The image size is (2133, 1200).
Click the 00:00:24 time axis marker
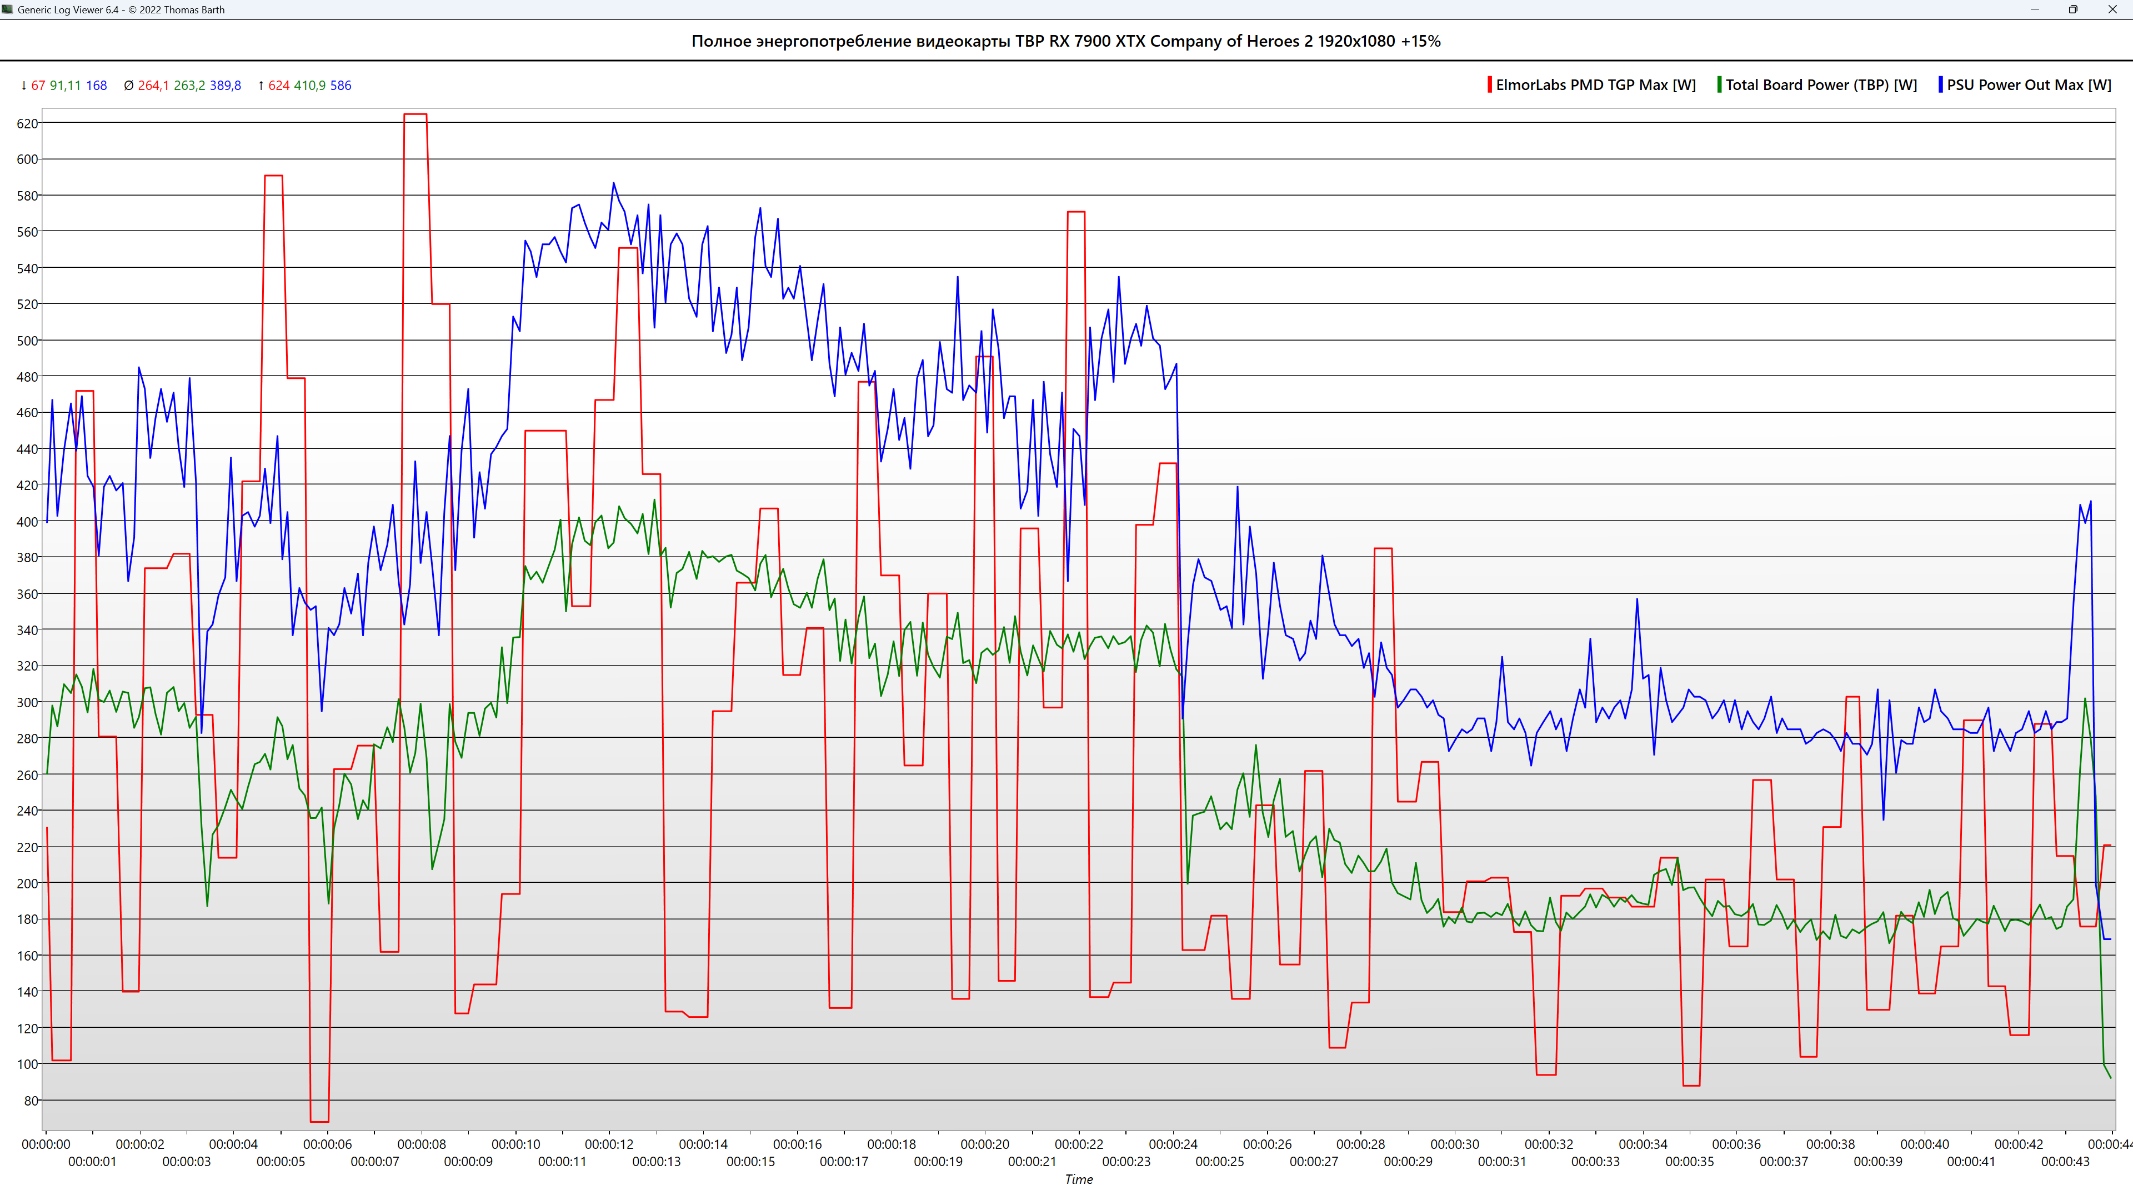pos(1173,1144)
